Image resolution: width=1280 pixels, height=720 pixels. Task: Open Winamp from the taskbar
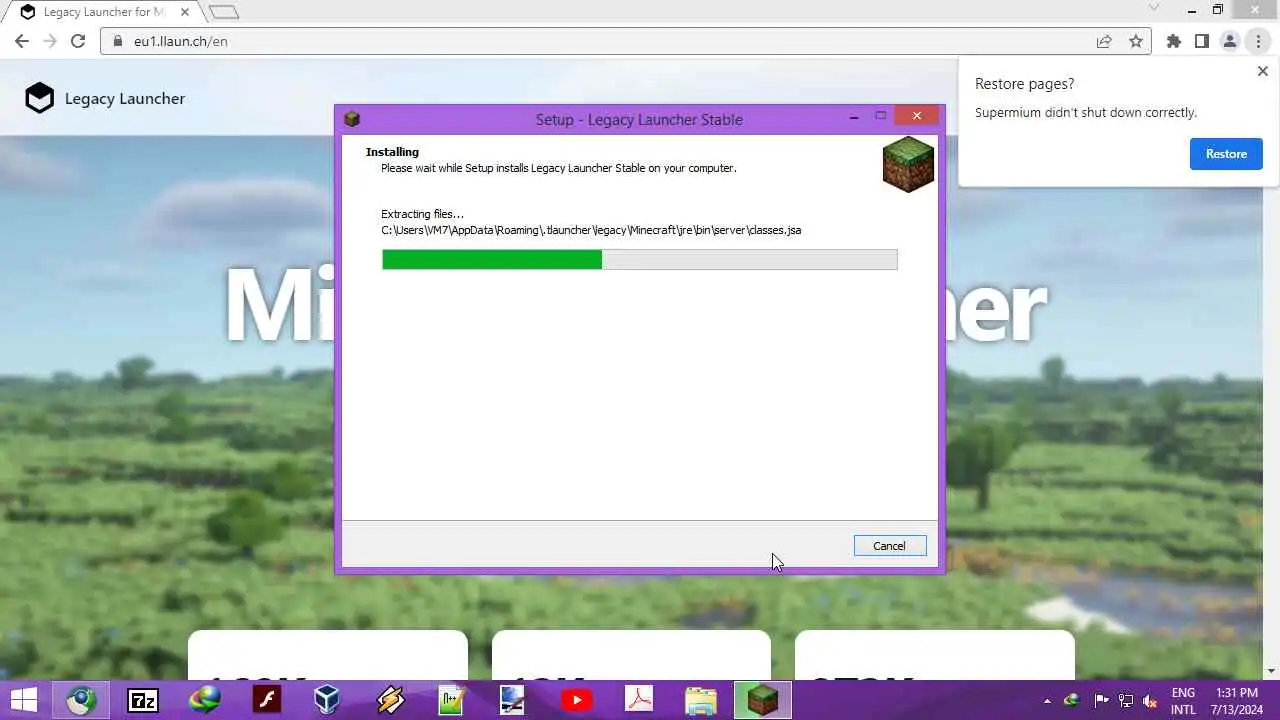[x=390, y=700]
